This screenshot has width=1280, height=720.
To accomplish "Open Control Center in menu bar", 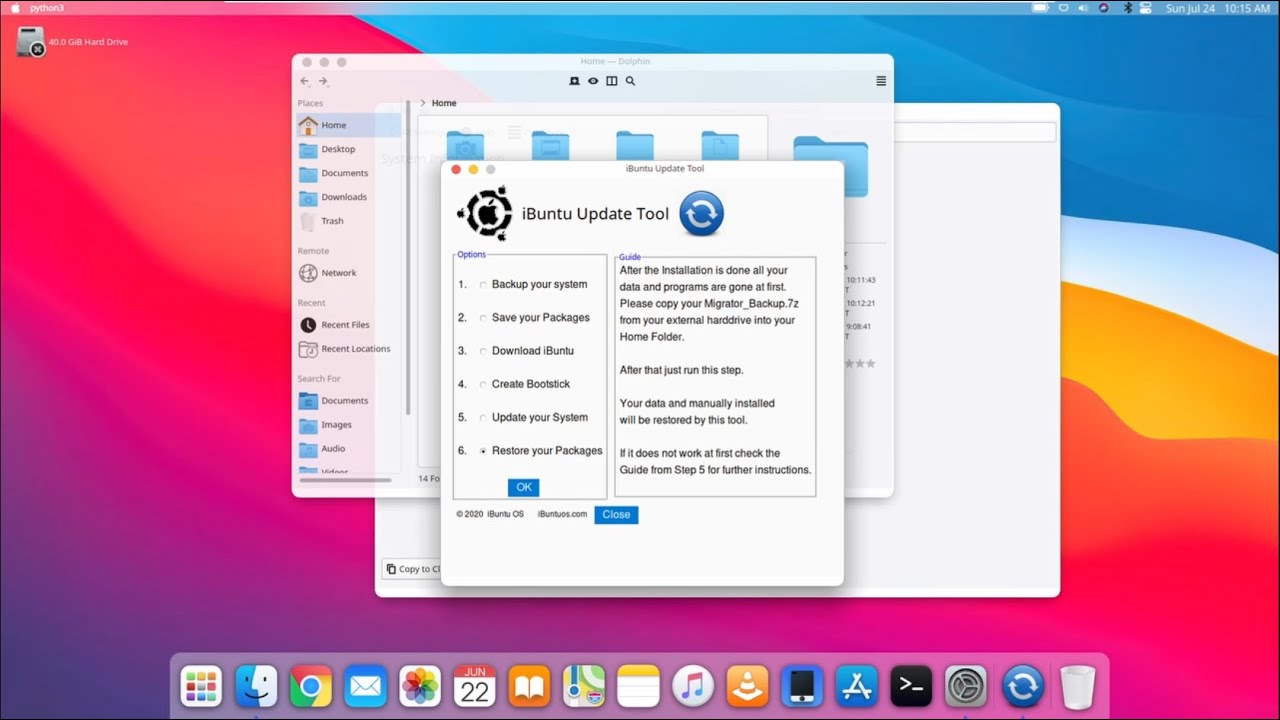I will point(1147,8).
